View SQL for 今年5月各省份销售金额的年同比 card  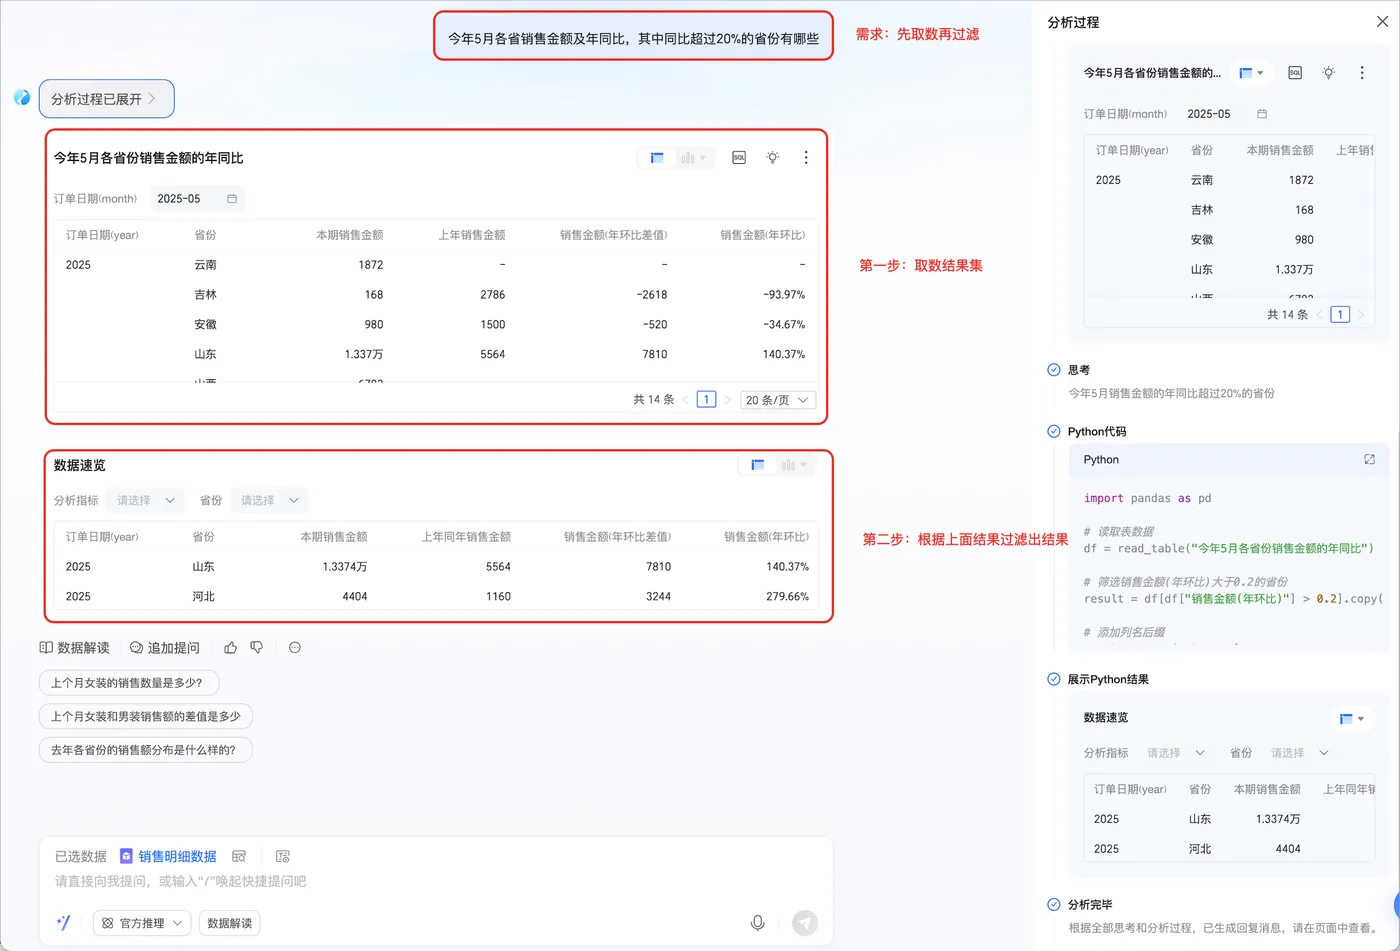(x=739, y=158)
